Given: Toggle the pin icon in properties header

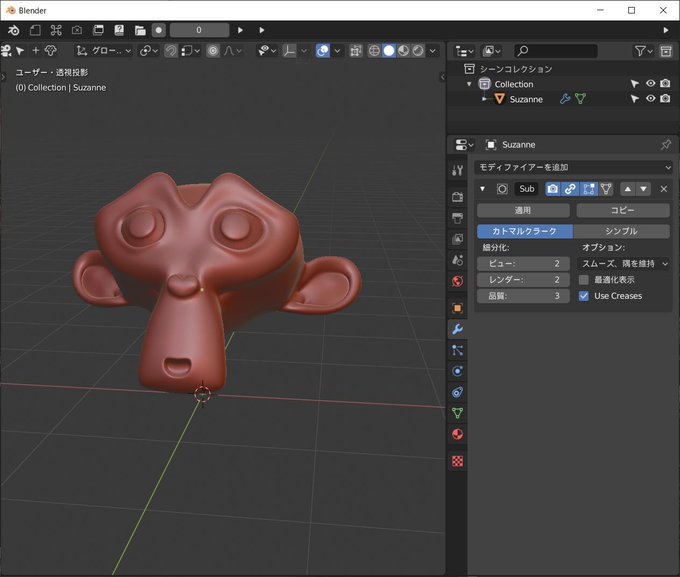Looking at the screenshot, I should coord(666,144).
